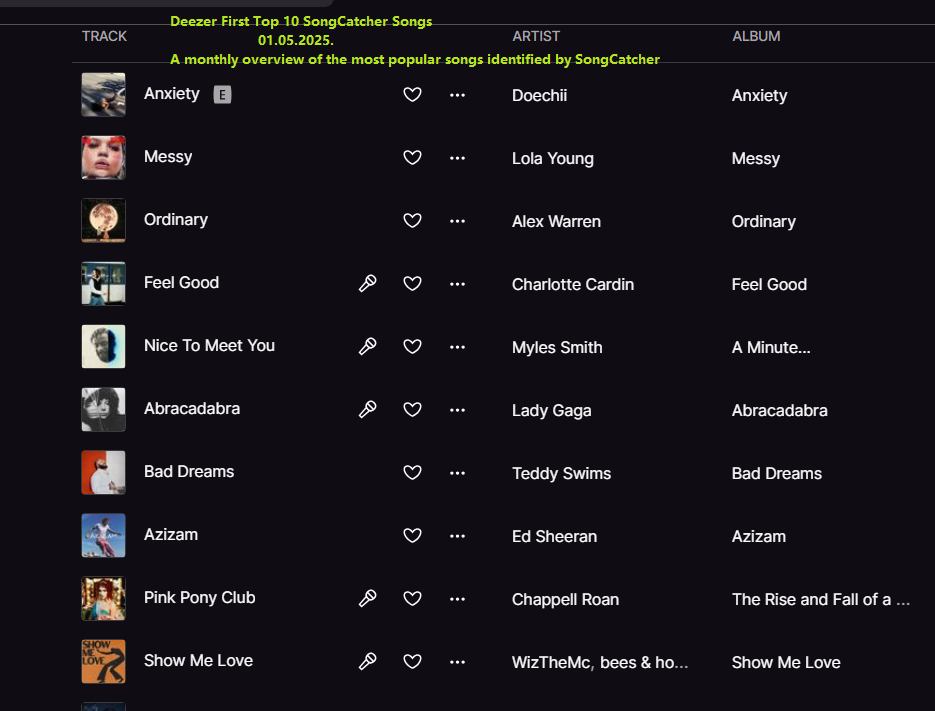Play Messy via its cover thumbnail
This screenshot has width=935, height=711.
click(104, 157)
